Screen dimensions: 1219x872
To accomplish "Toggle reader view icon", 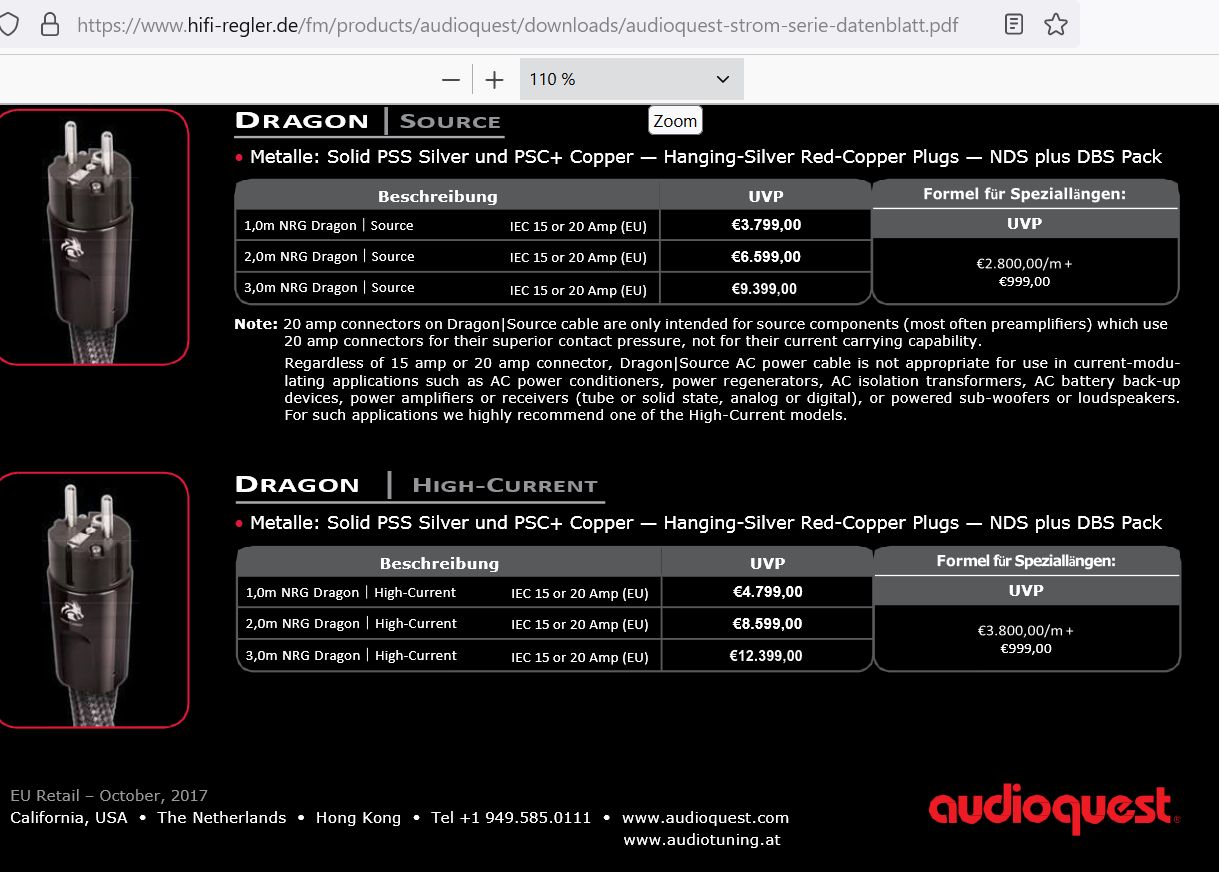I will coord(1014,25).
